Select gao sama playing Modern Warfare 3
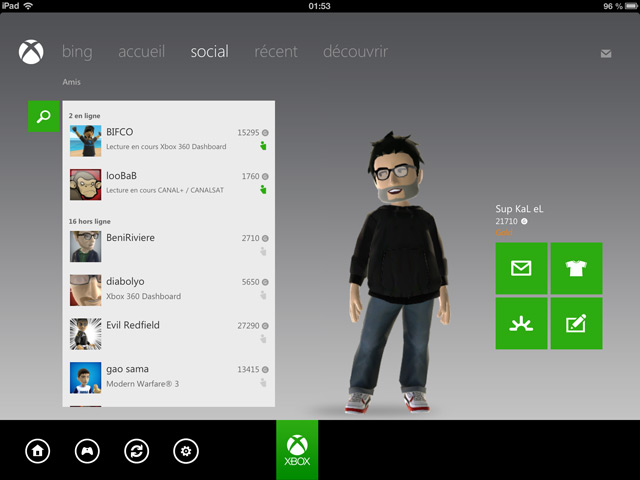 pyautogui.click(x=168, y=376)
